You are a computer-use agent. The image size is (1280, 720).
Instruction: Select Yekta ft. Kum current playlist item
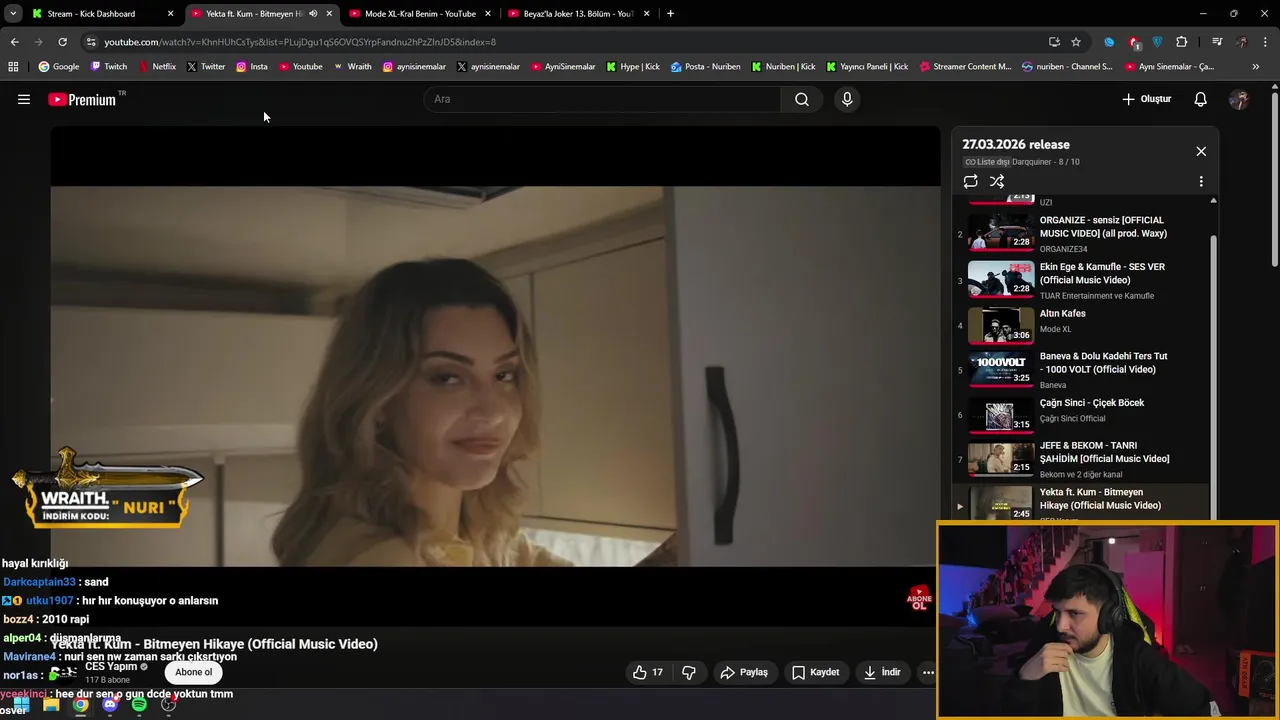pos(1080,502)
